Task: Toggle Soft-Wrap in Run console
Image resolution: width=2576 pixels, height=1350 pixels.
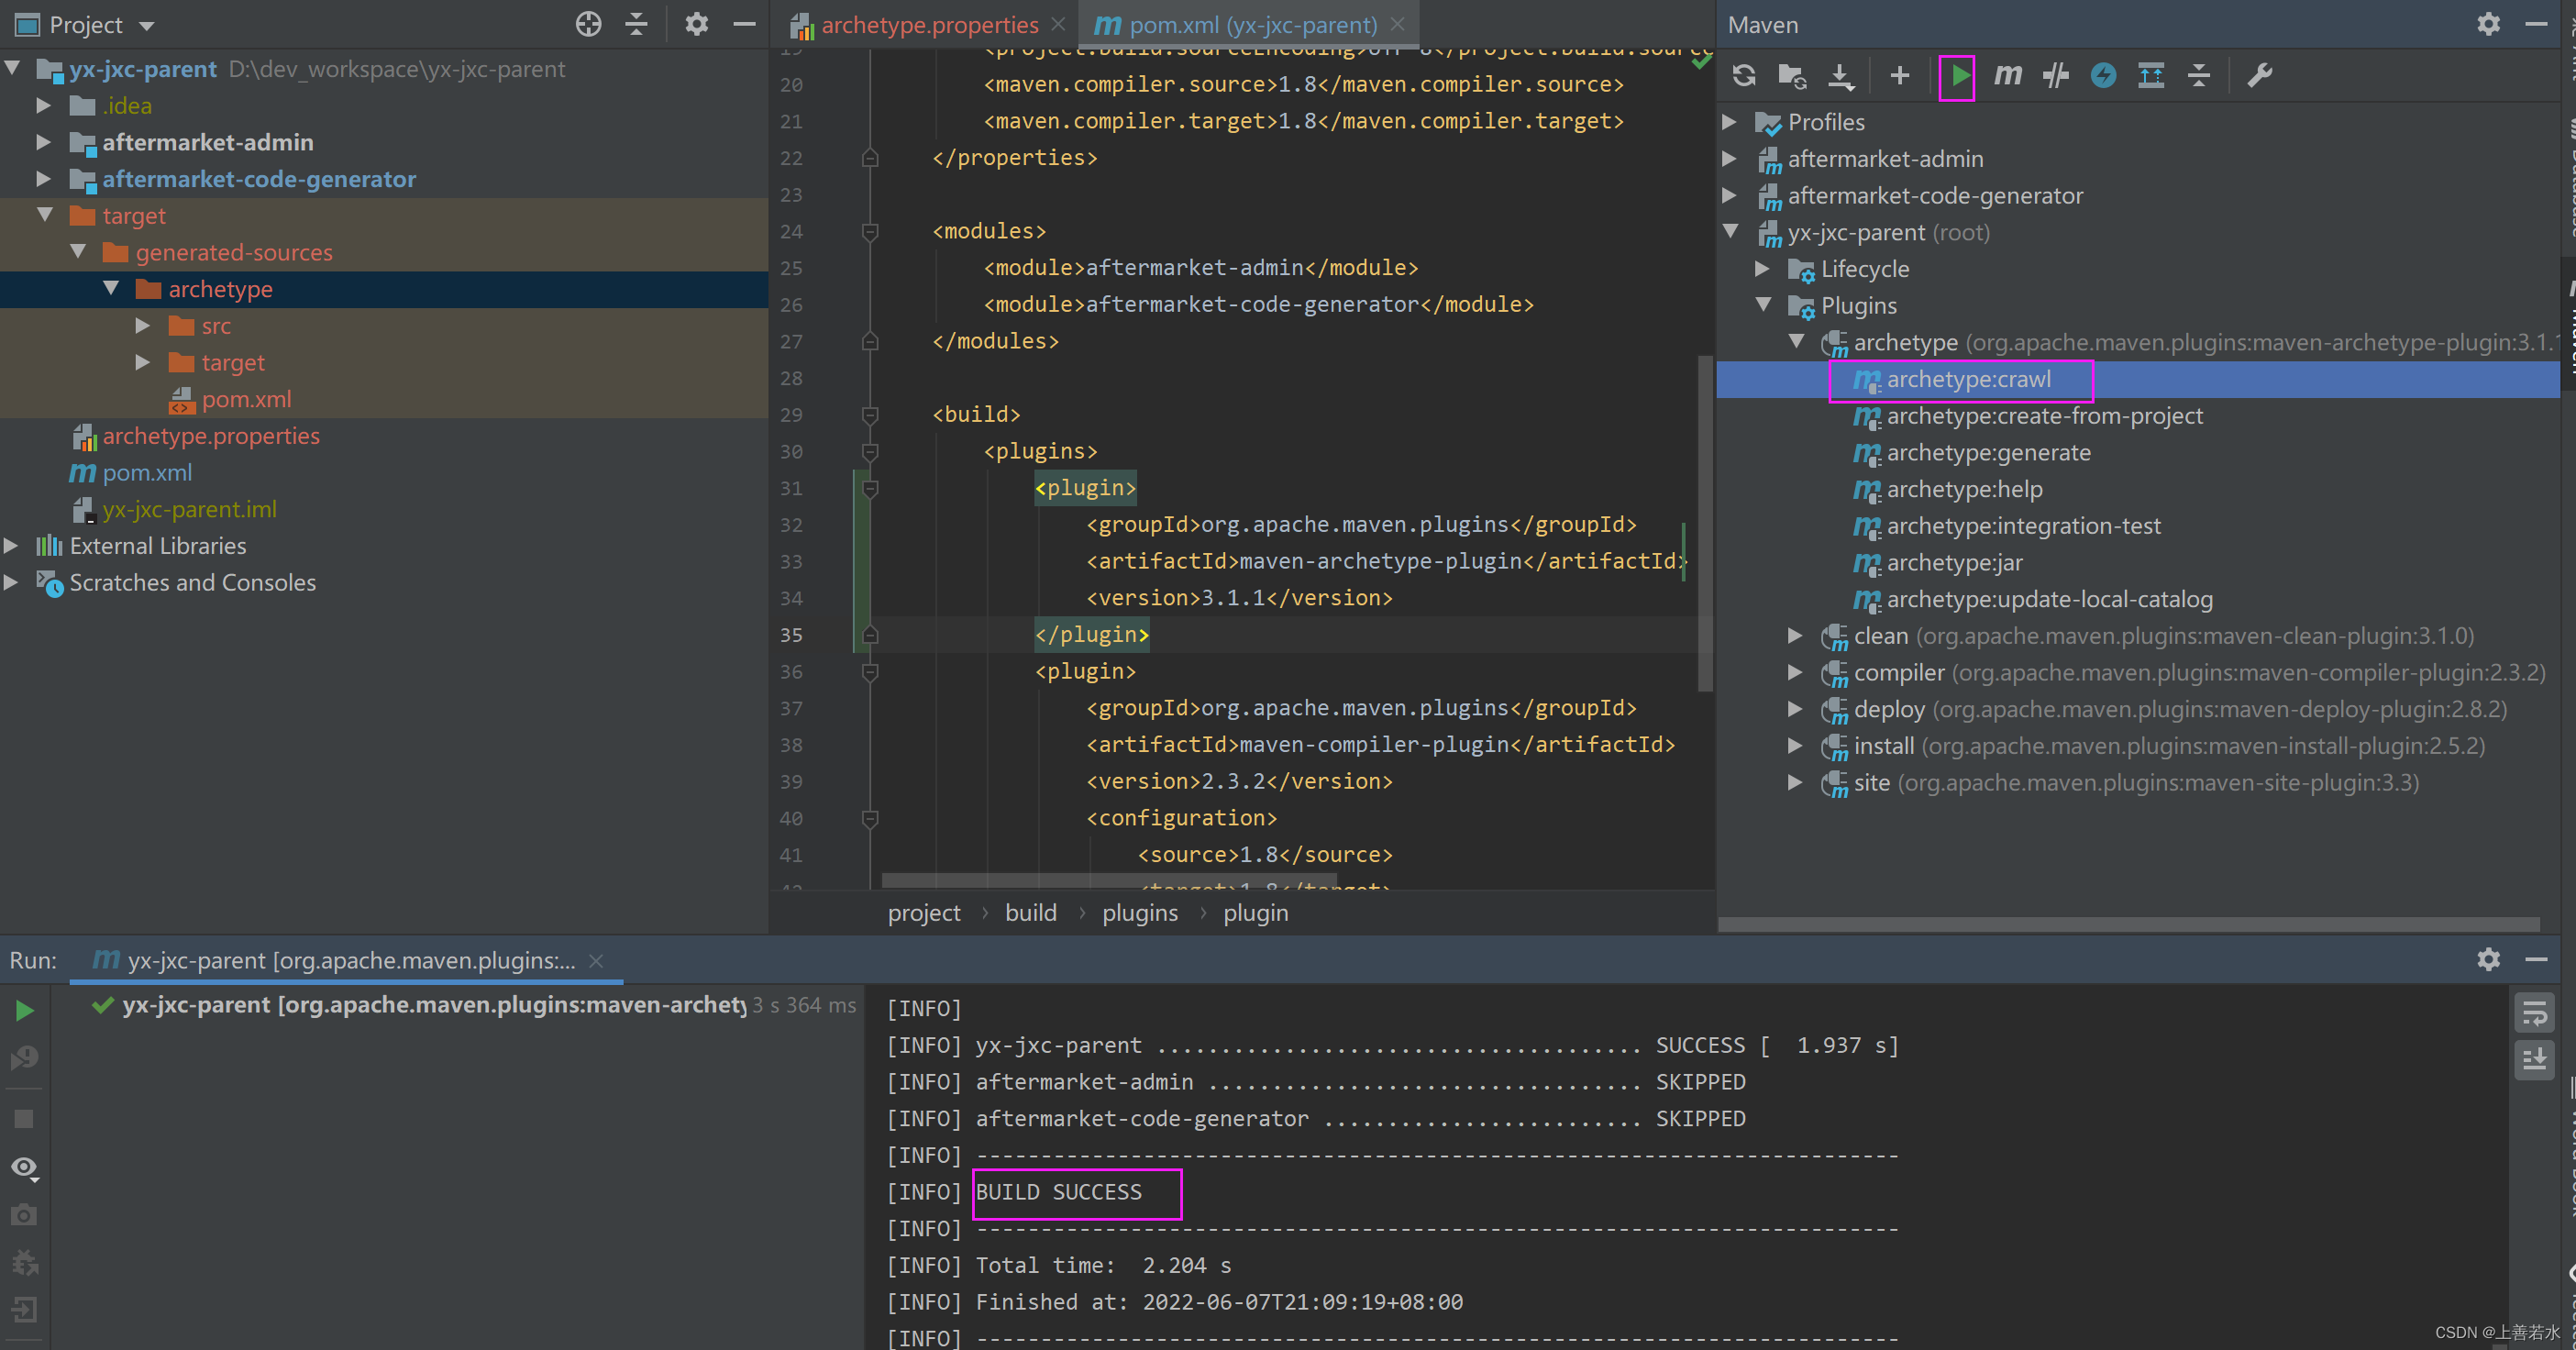Action: point(2535,1013)
